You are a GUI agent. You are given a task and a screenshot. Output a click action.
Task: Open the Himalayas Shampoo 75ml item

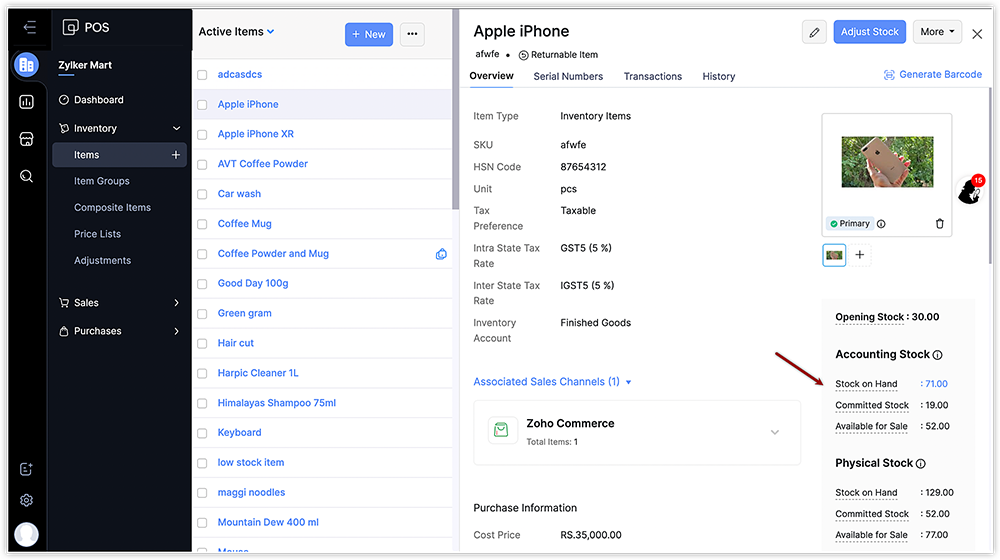point(277,403)
